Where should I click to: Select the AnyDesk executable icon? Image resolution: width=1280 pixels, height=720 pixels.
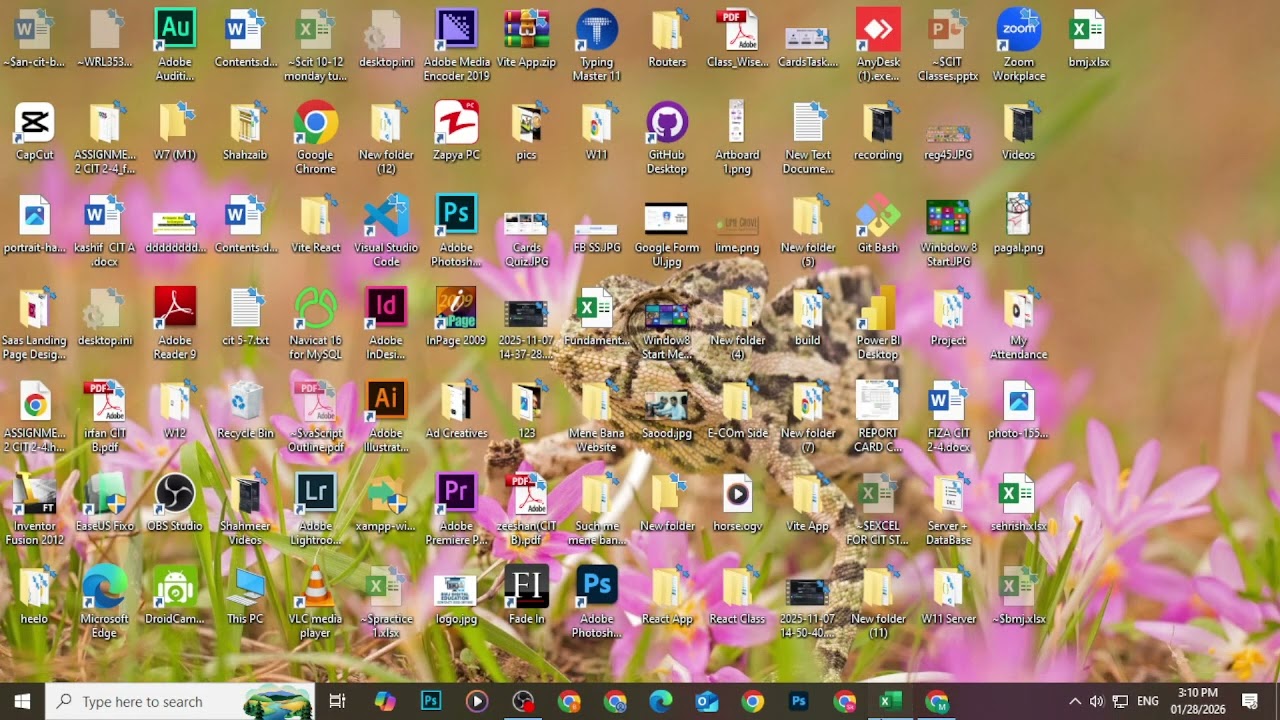coord(878,45)
